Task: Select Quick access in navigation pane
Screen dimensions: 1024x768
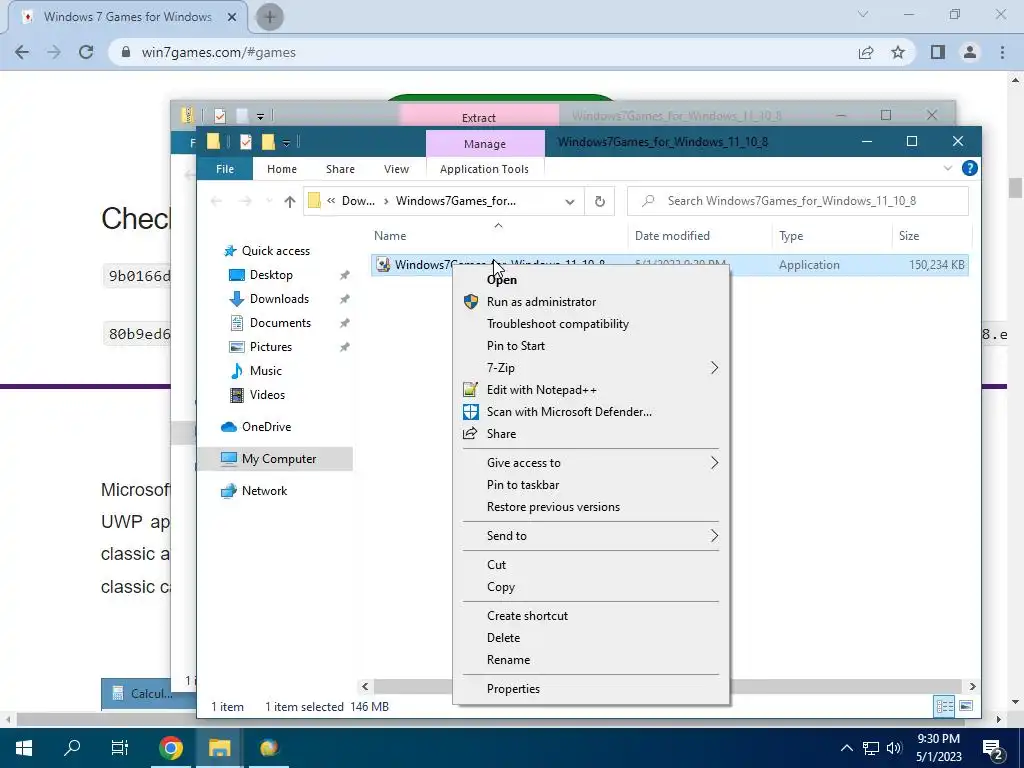Action: (x=276, y=251)
